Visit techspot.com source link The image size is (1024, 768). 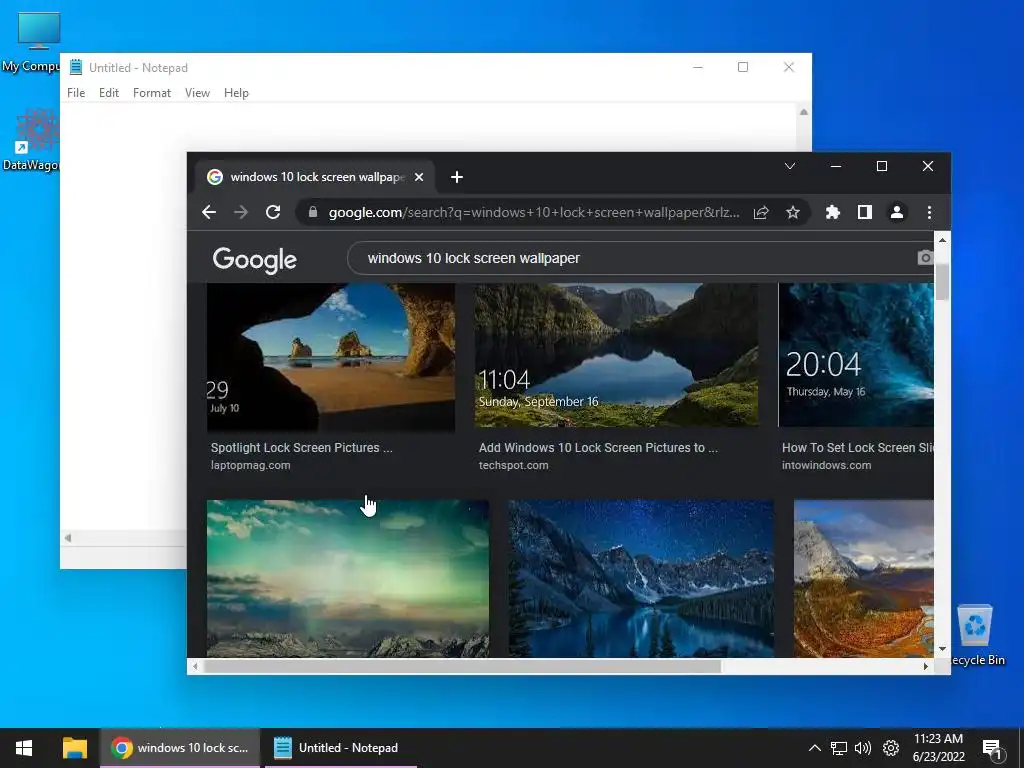click(513, 466)
